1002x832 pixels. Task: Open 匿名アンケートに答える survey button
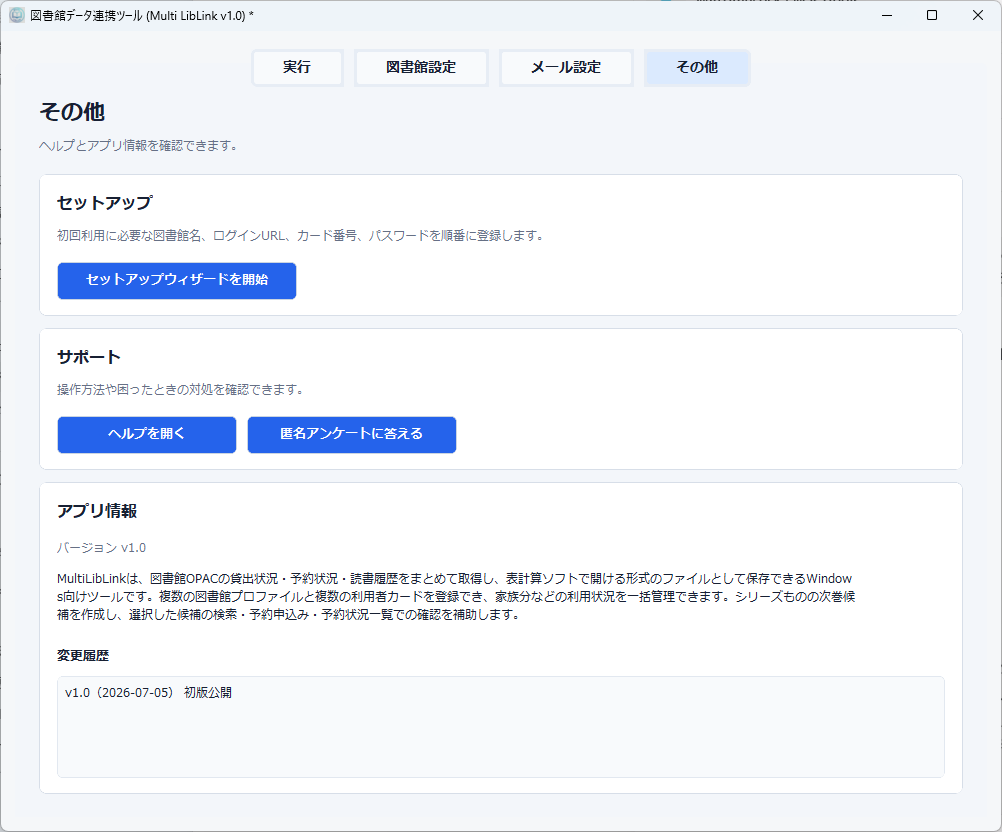(x=352, y=435)
